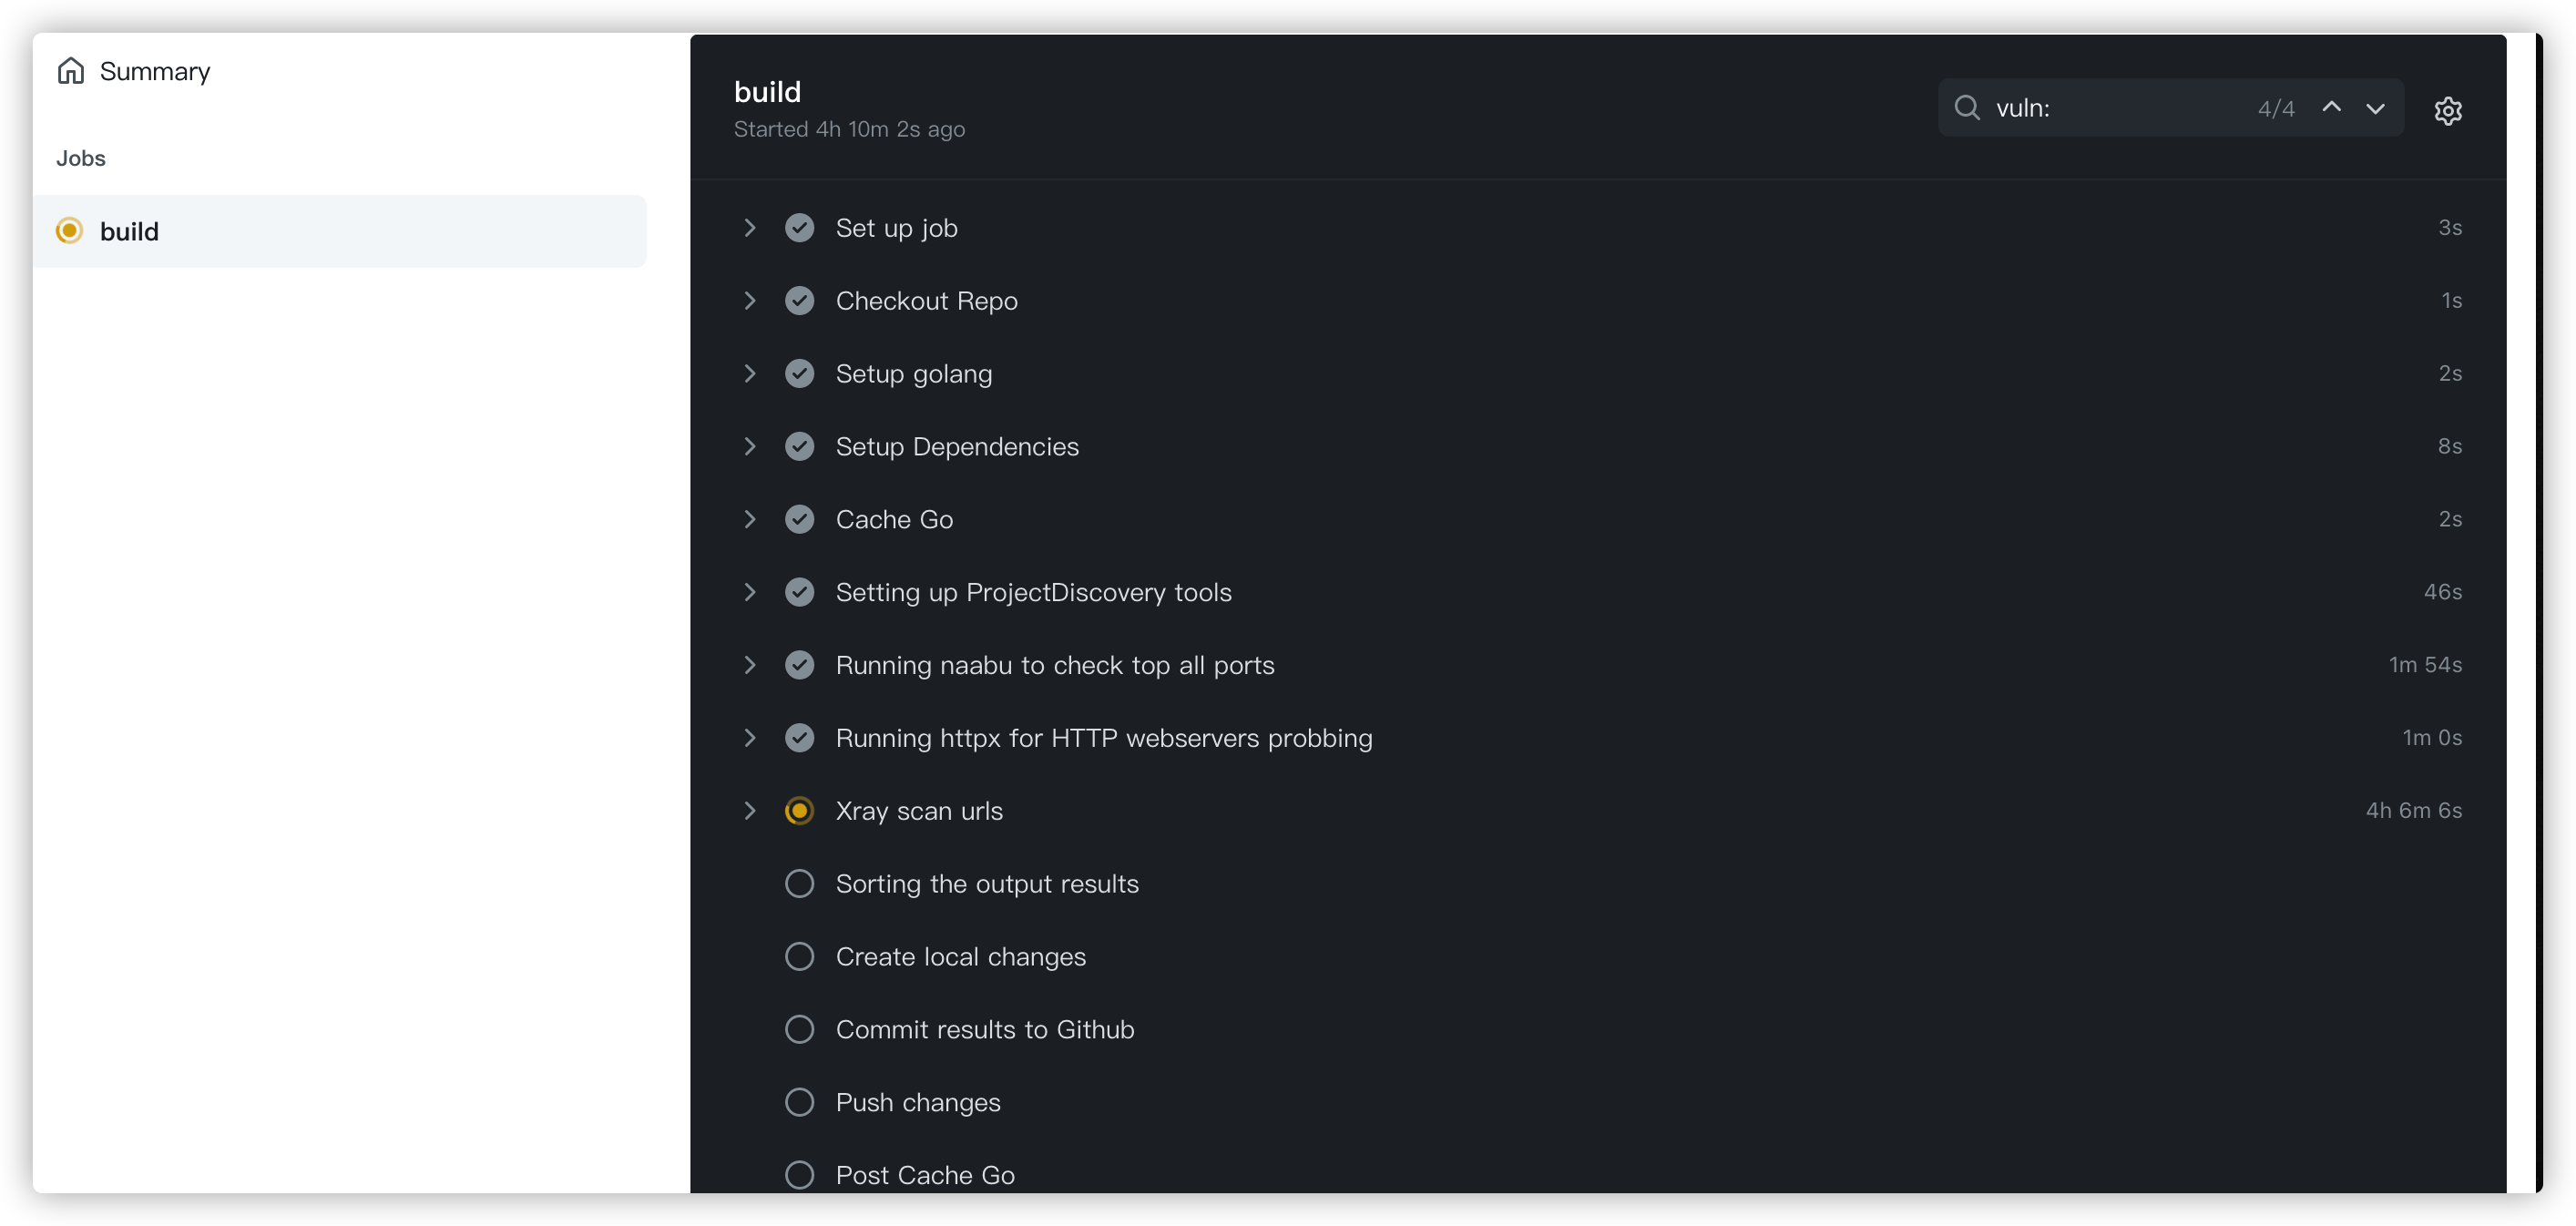The height and width of the screenshot is (1226, 2576).
Task: Click the success checkmark on Setup golang
Action: pos(799,373)
